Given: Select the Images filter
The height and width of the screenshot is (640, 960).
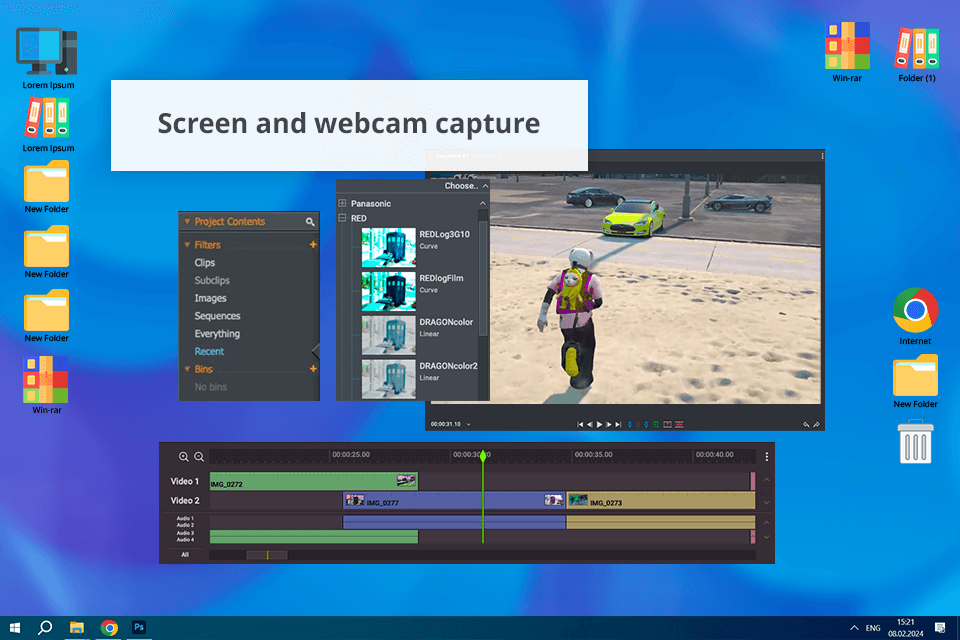Looking at the screenshot, I should click(x=210, y=298).
